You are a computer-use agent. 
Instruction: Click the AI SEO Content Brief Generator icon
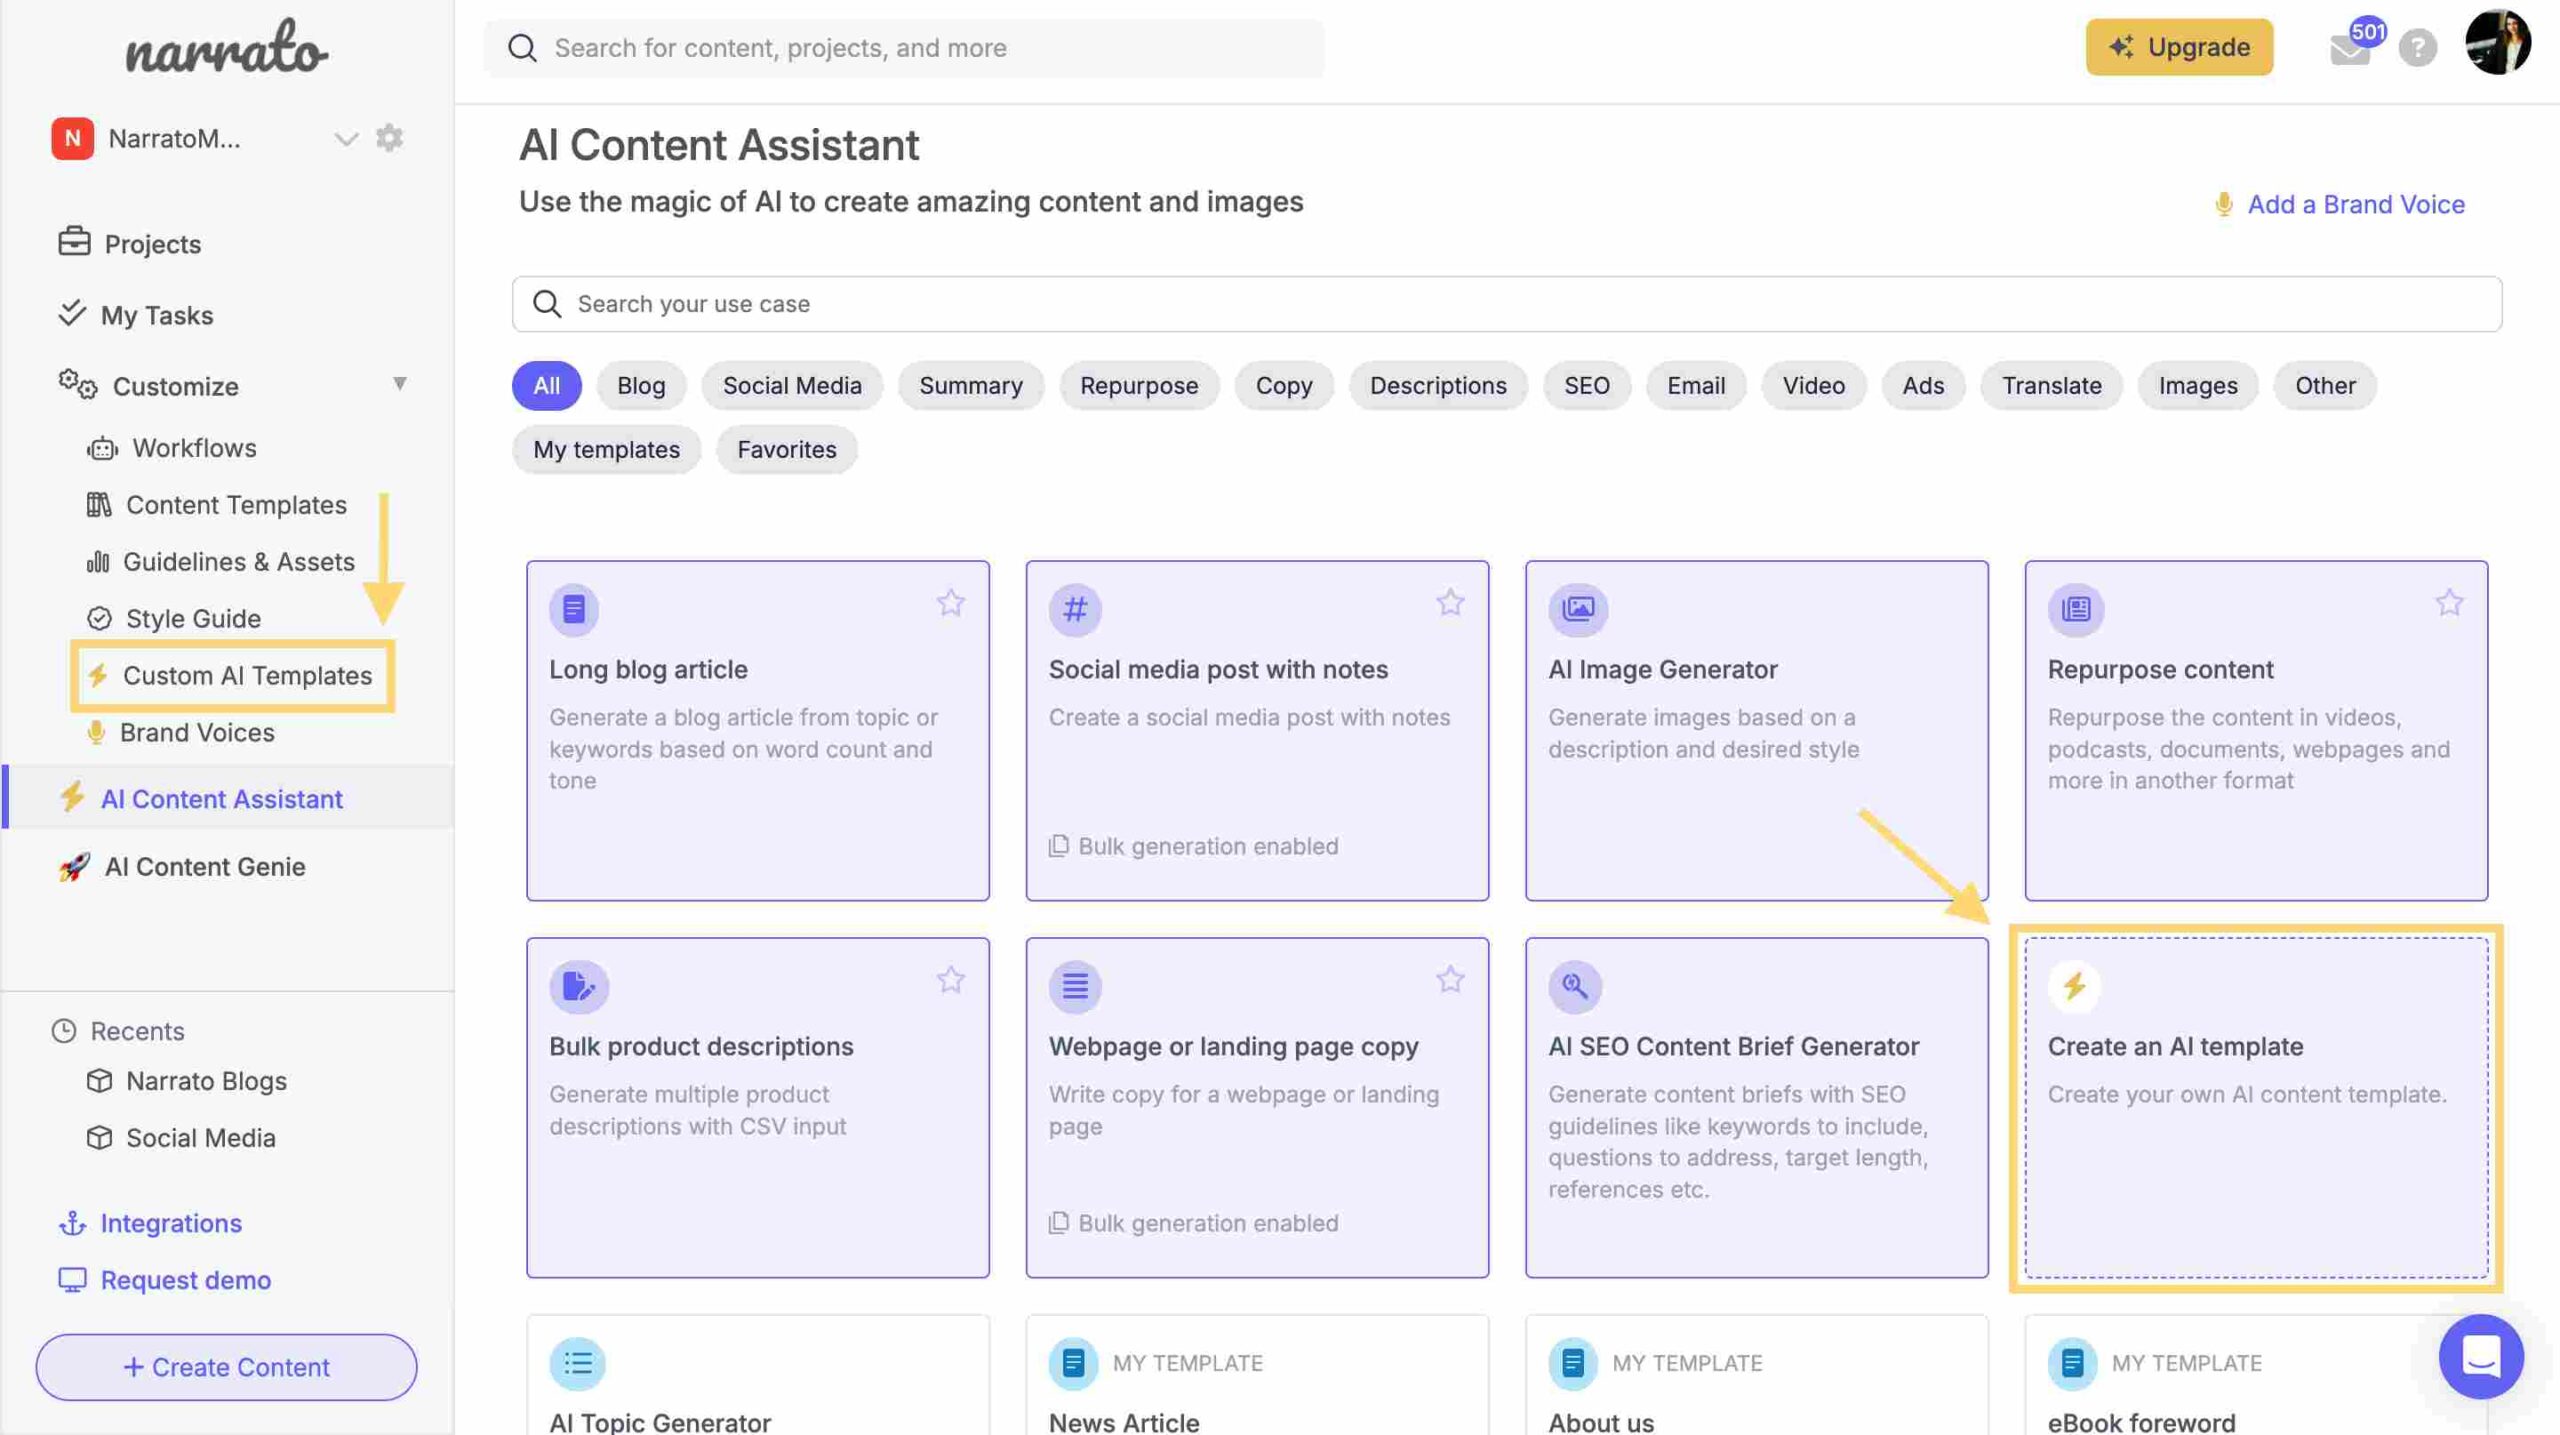(x=1575, y=987)
